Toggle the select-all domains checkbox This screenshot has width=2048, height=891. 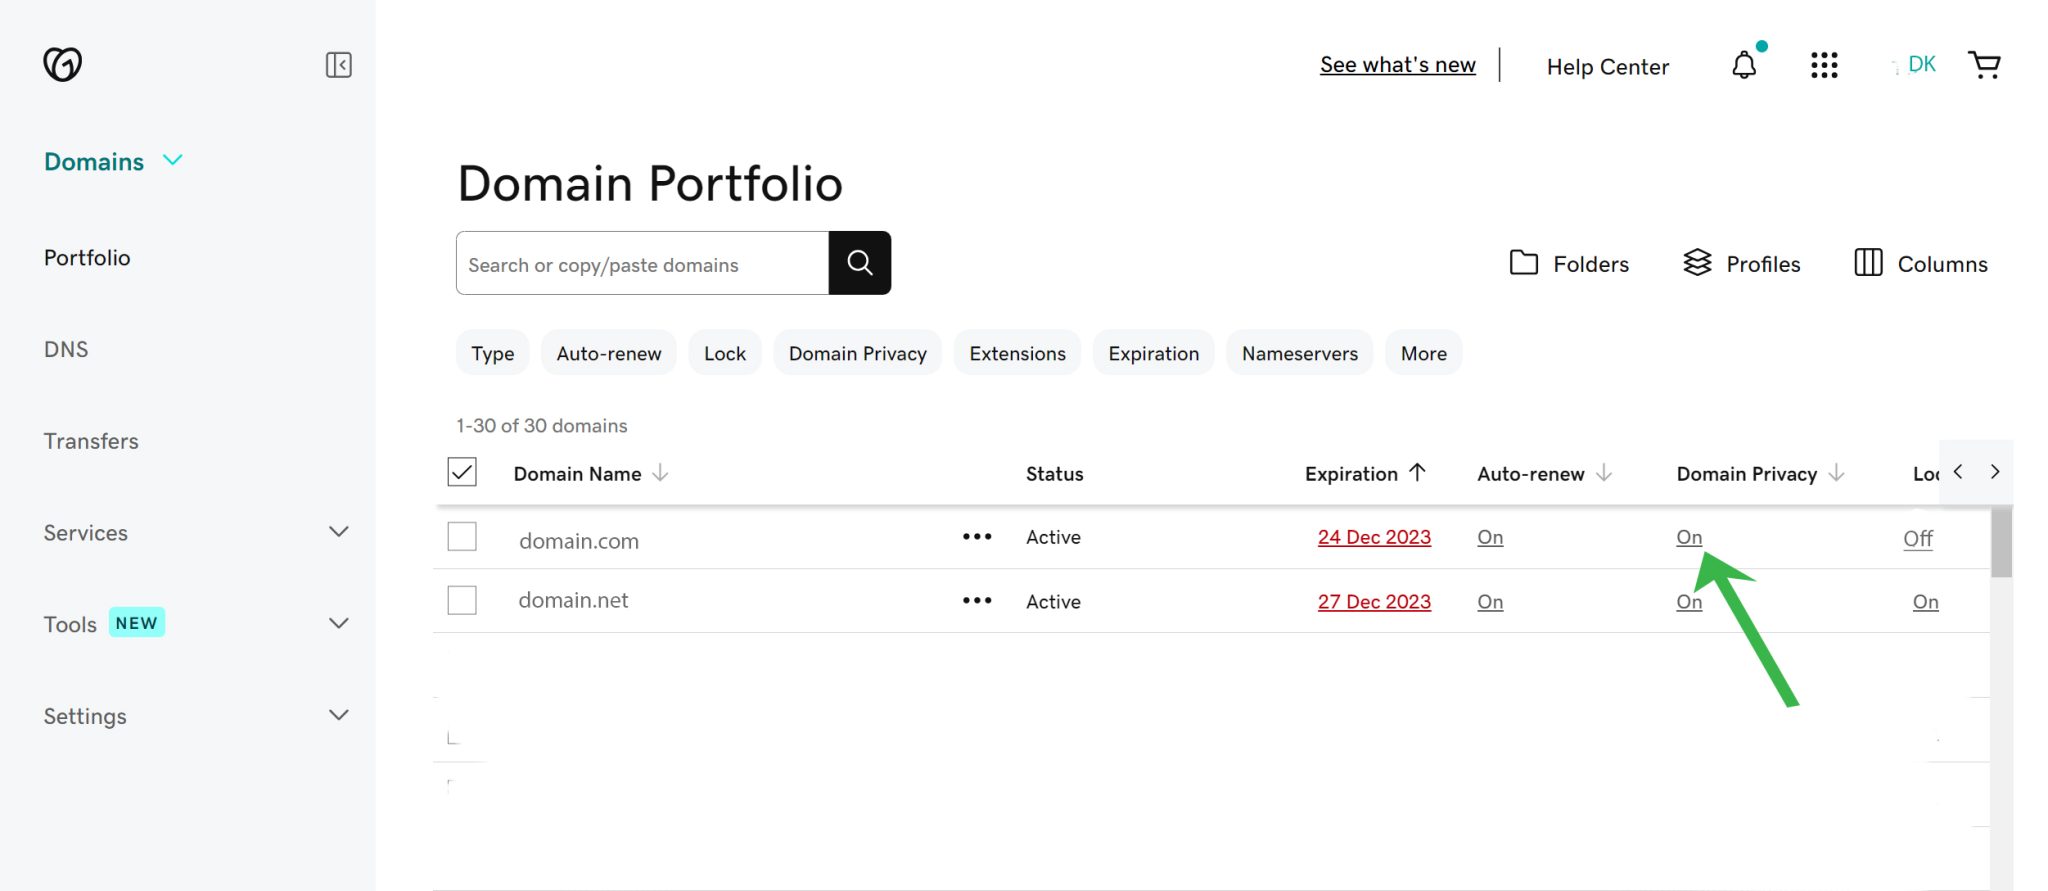pos(462,472)
